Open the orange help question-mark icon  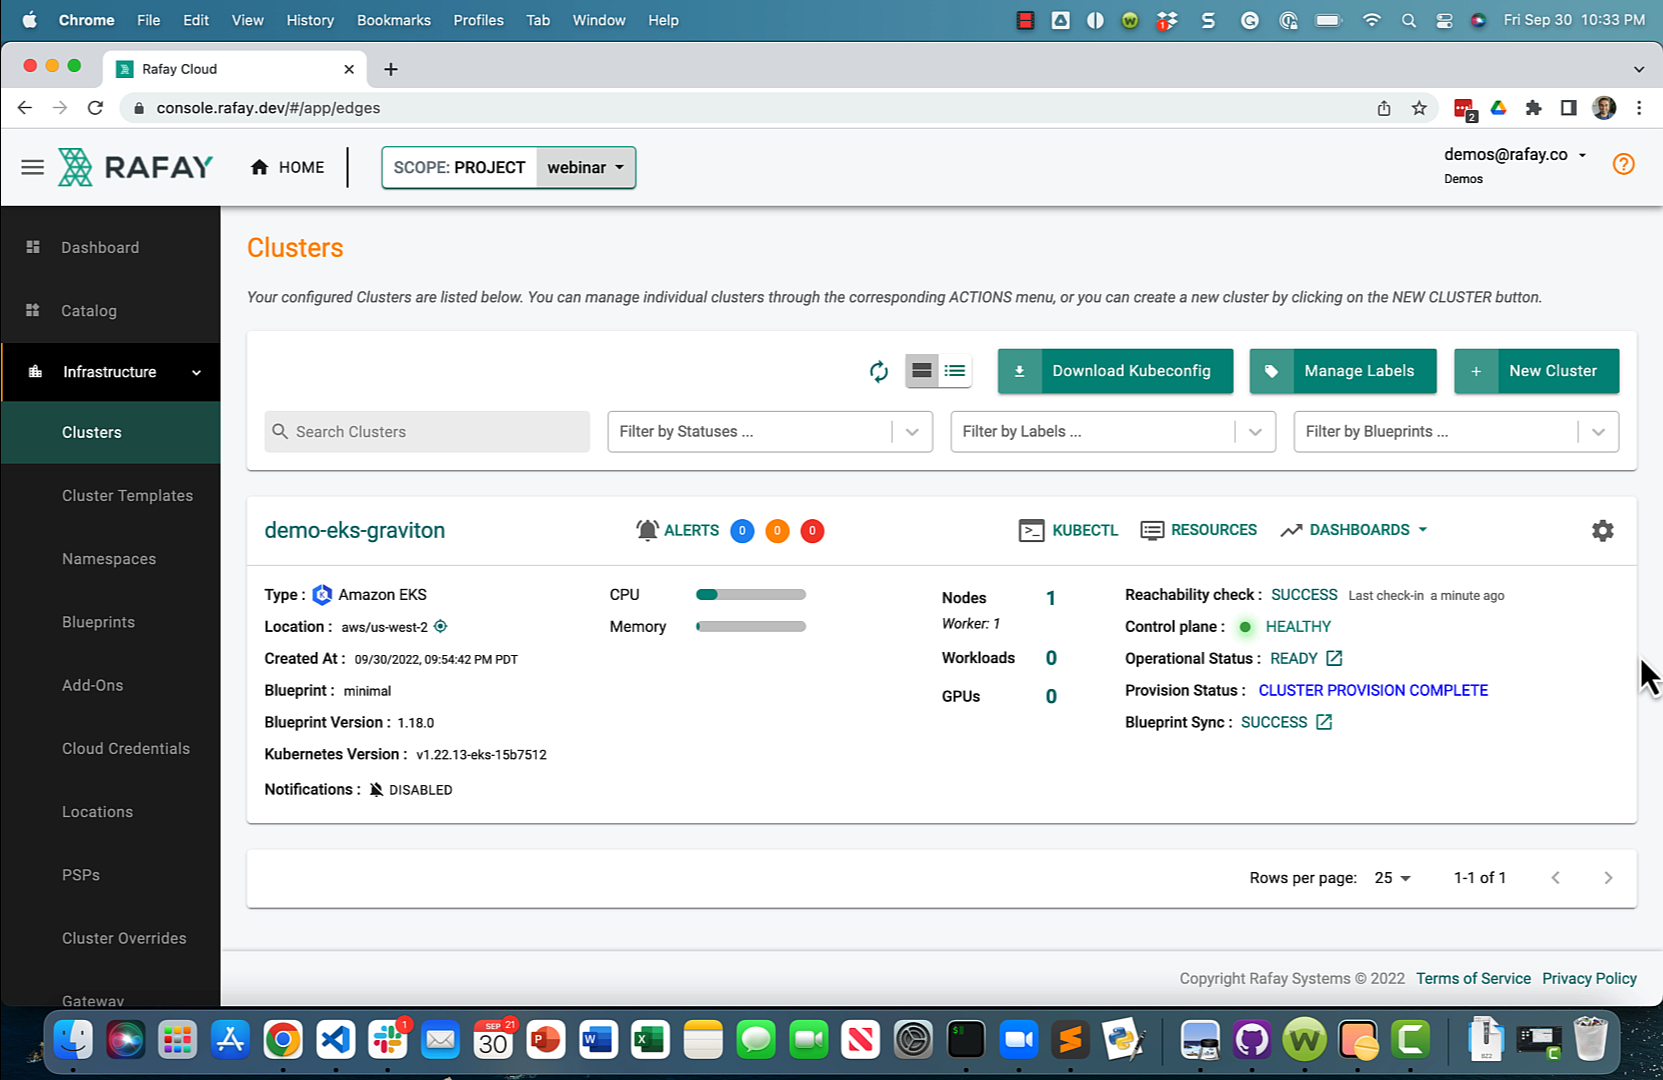pos(1624,164)
